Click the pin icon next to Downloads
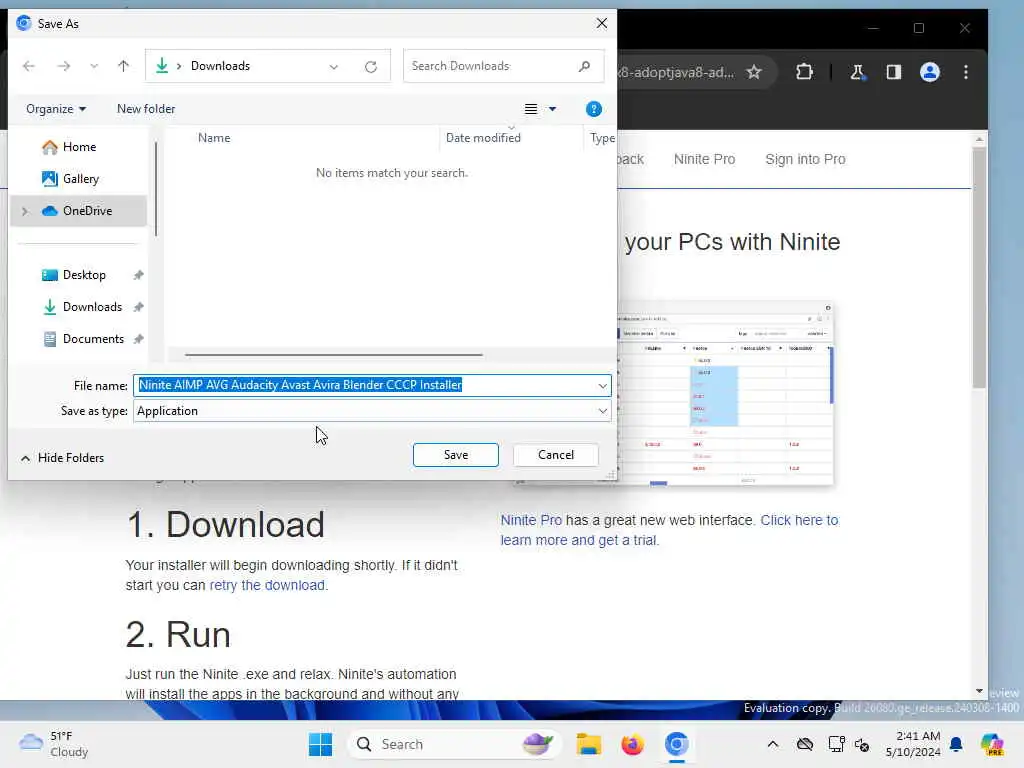 point(138,307)
